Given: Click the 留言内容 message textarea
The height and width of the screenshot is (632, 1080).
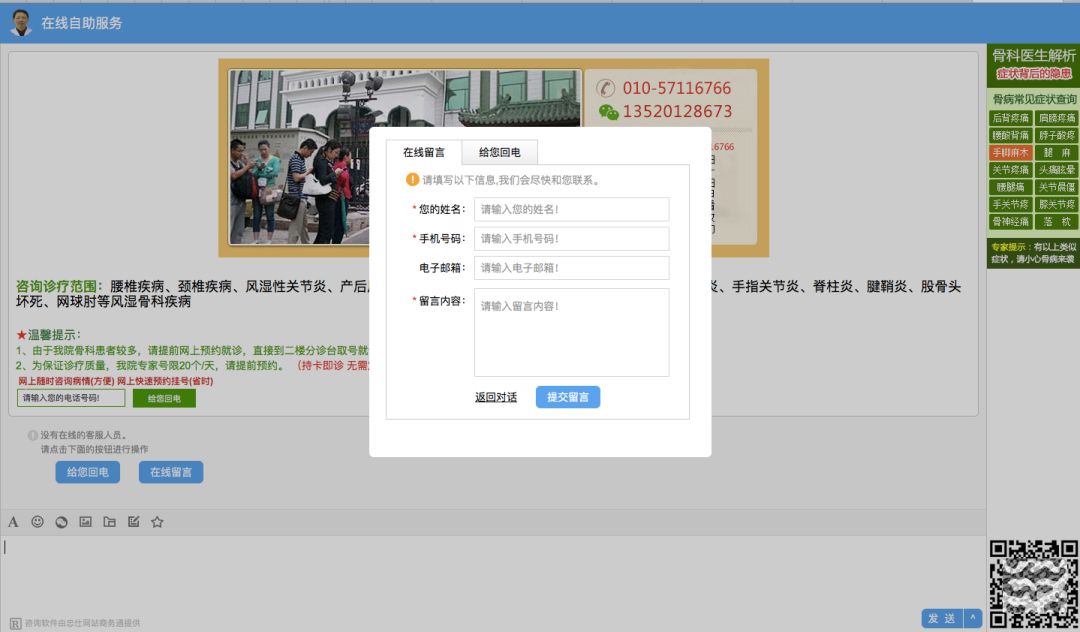Looking at the screenshot, I should 571,330.
